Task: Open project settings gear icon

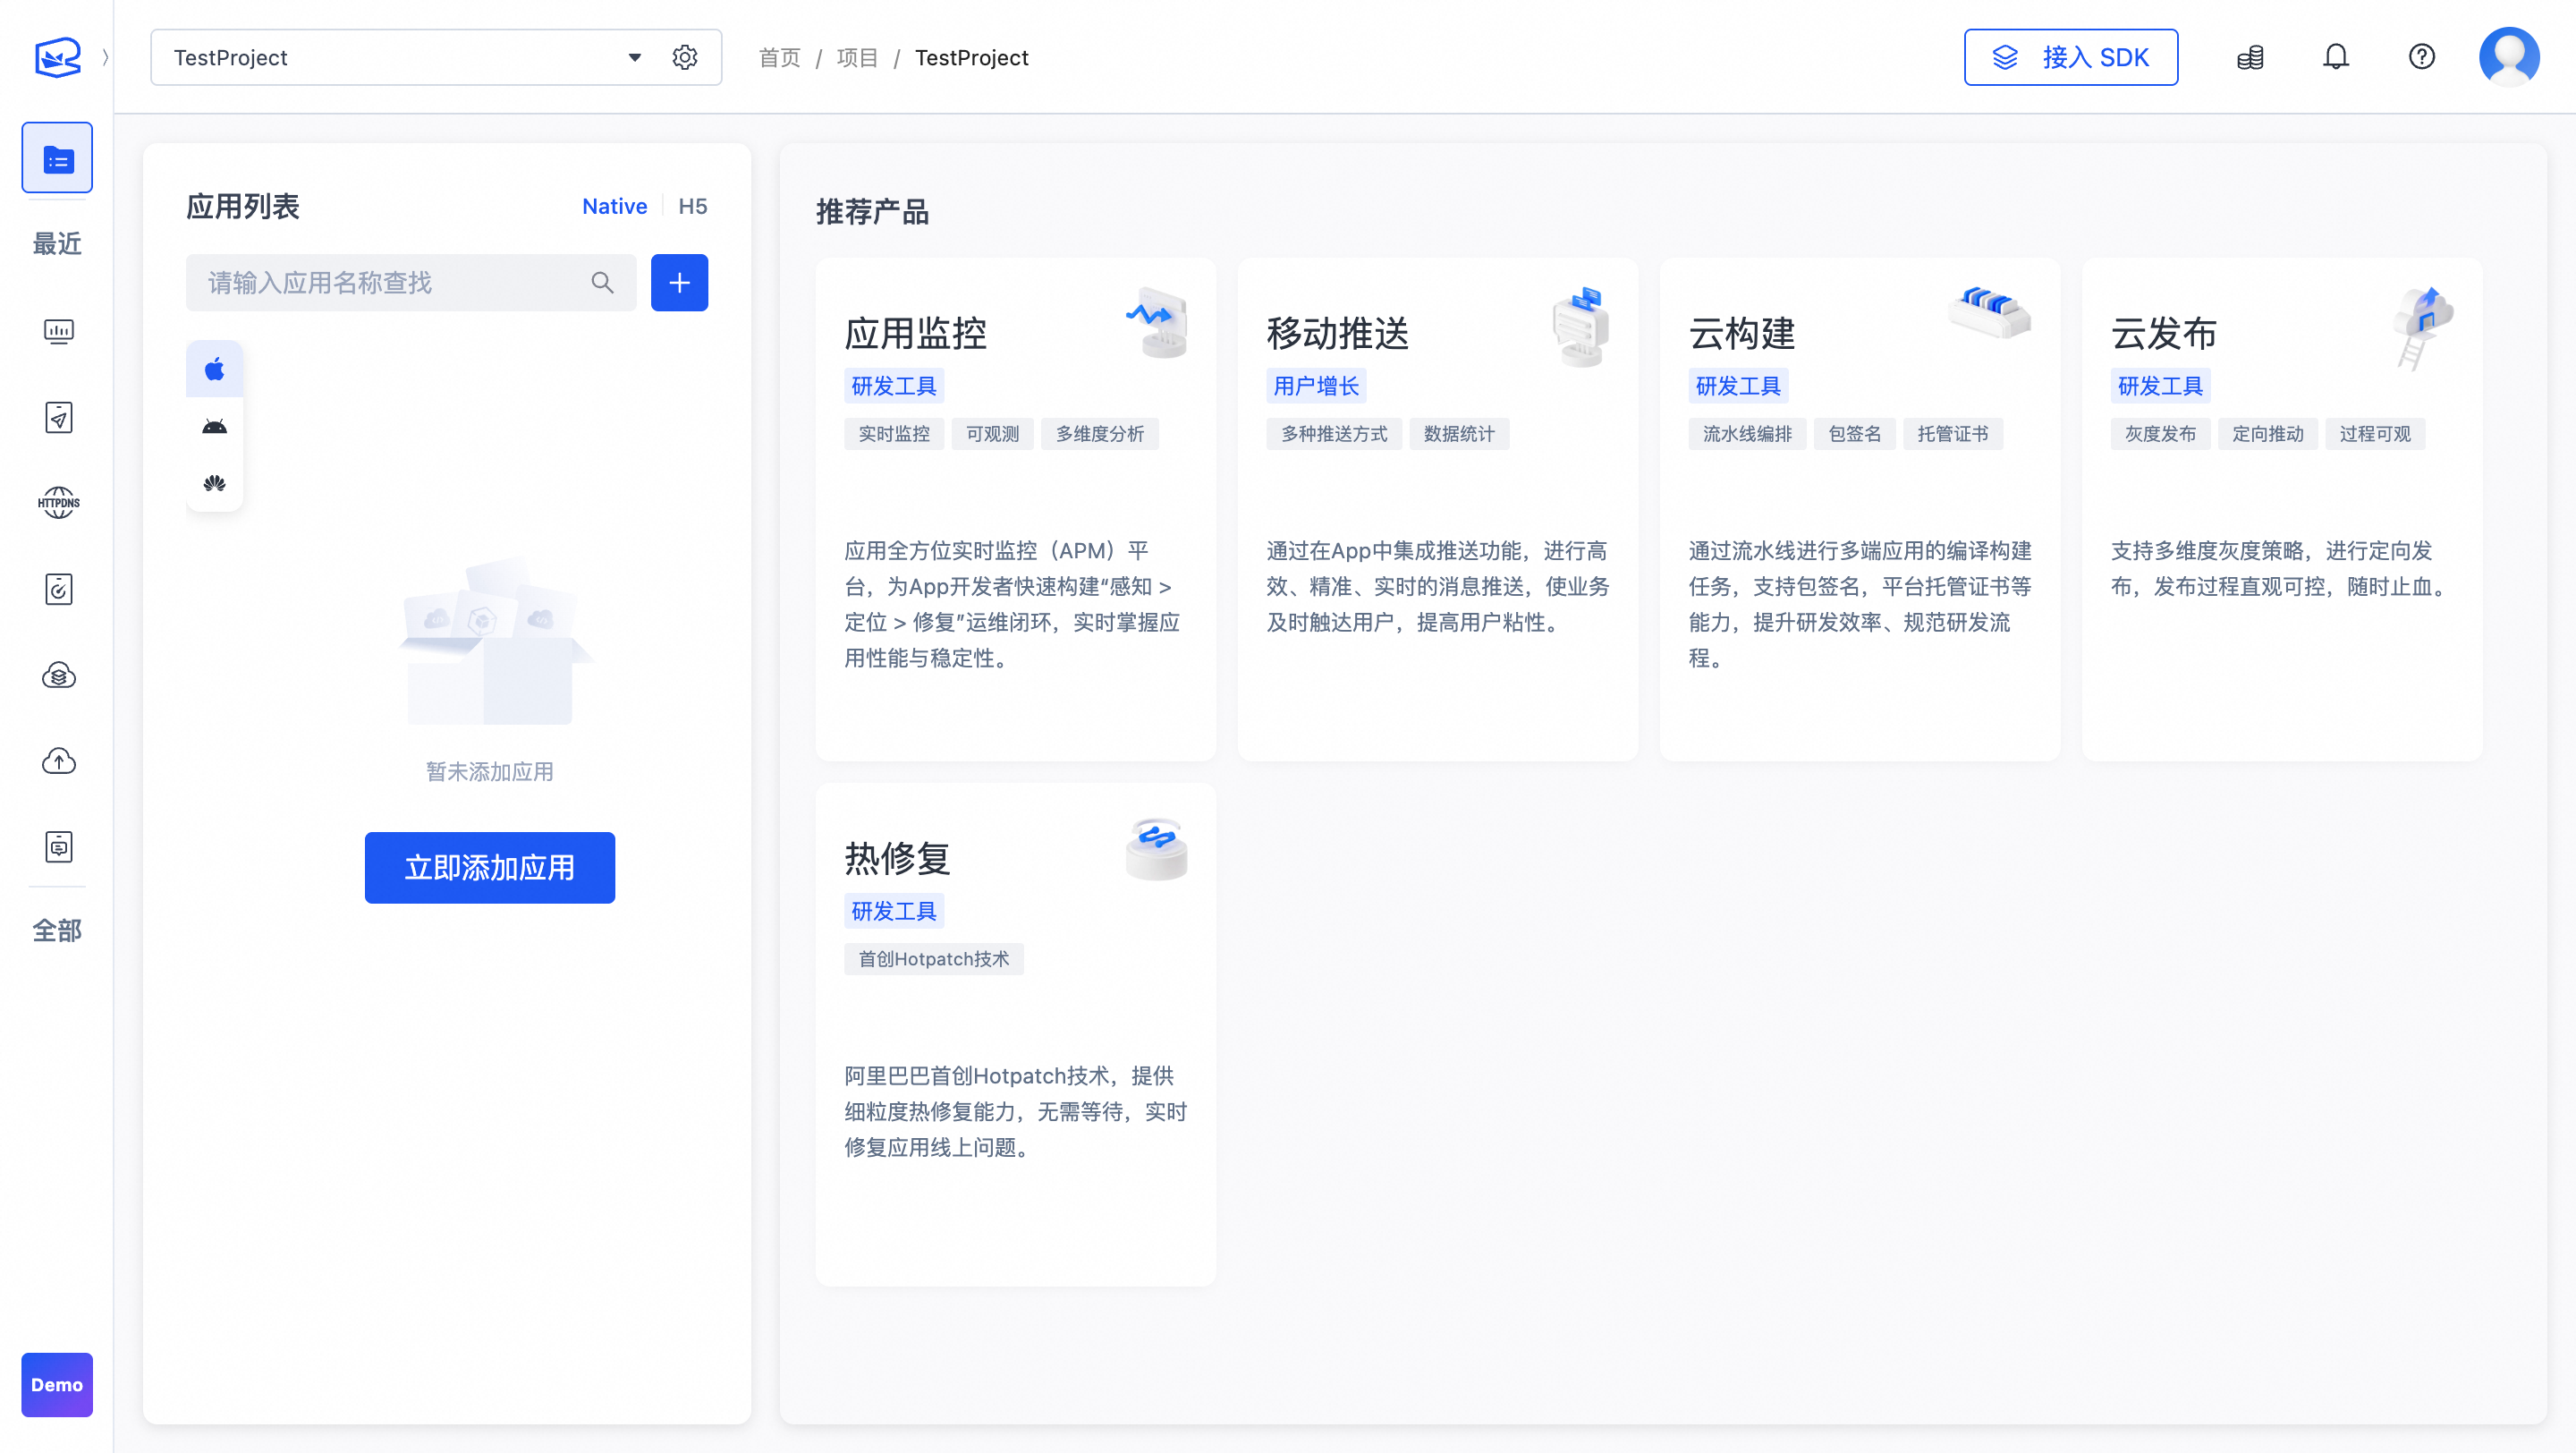Action: [685, 58]
